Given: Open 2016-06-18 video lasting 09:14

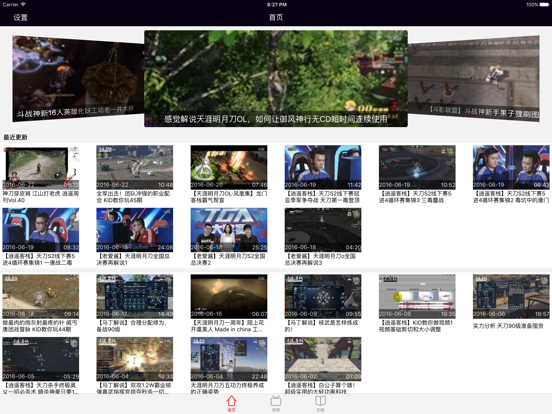Looking at the screenshot, I should (40, 296).
